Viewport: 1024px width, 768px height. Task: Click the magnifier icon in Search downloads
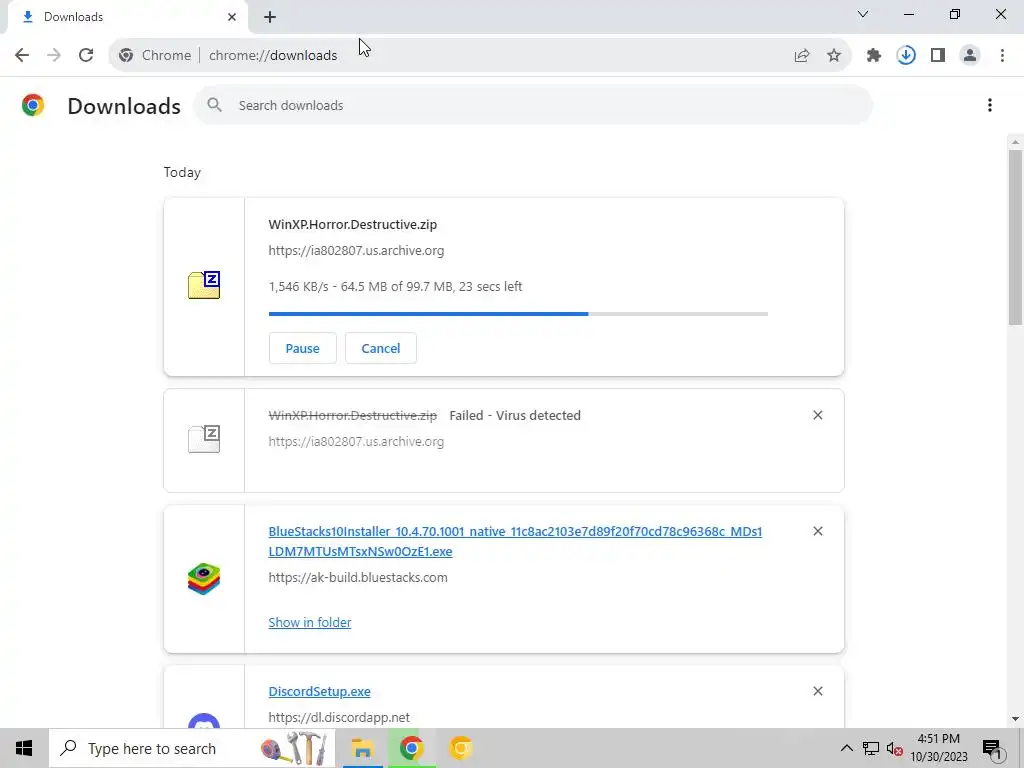[x=214, y=105]
